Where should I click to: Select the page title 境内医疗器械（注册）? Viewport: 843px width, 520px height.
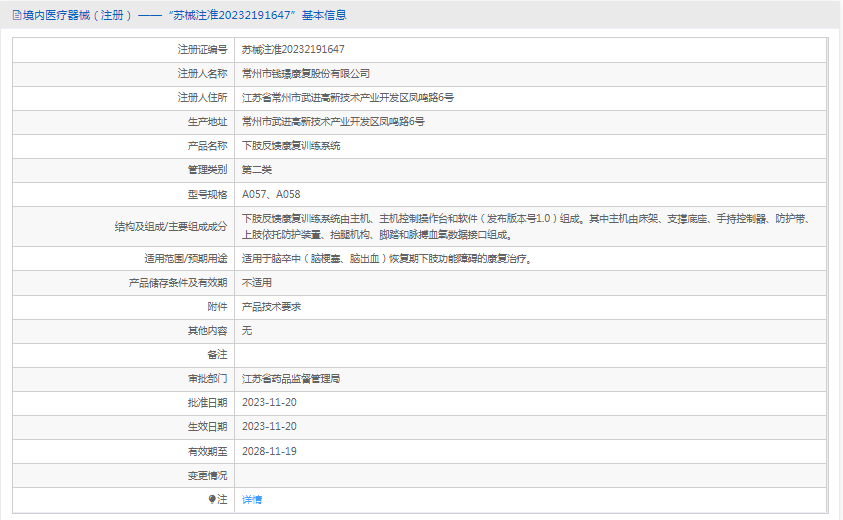coord(77,15)
